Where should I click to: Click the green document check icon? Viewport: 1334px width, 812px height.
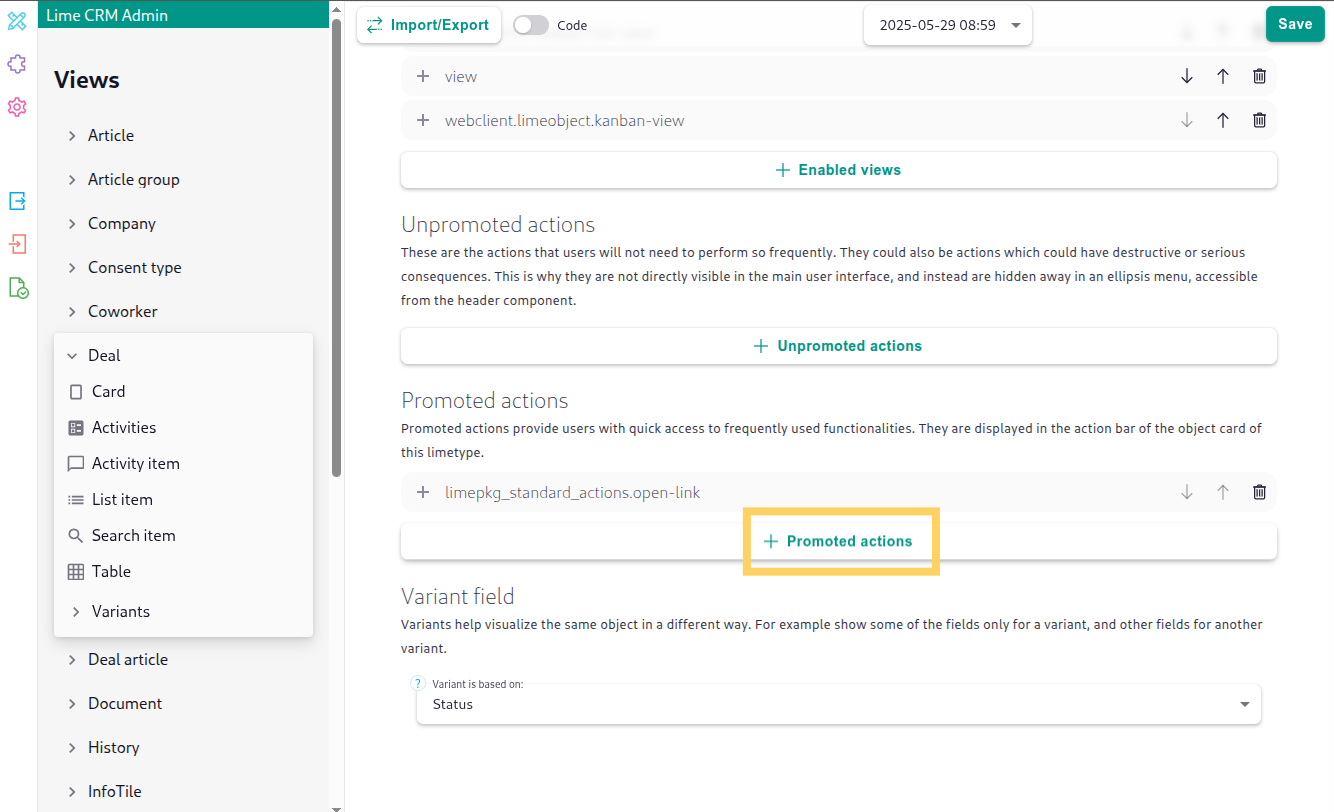[x=17, y=288]
